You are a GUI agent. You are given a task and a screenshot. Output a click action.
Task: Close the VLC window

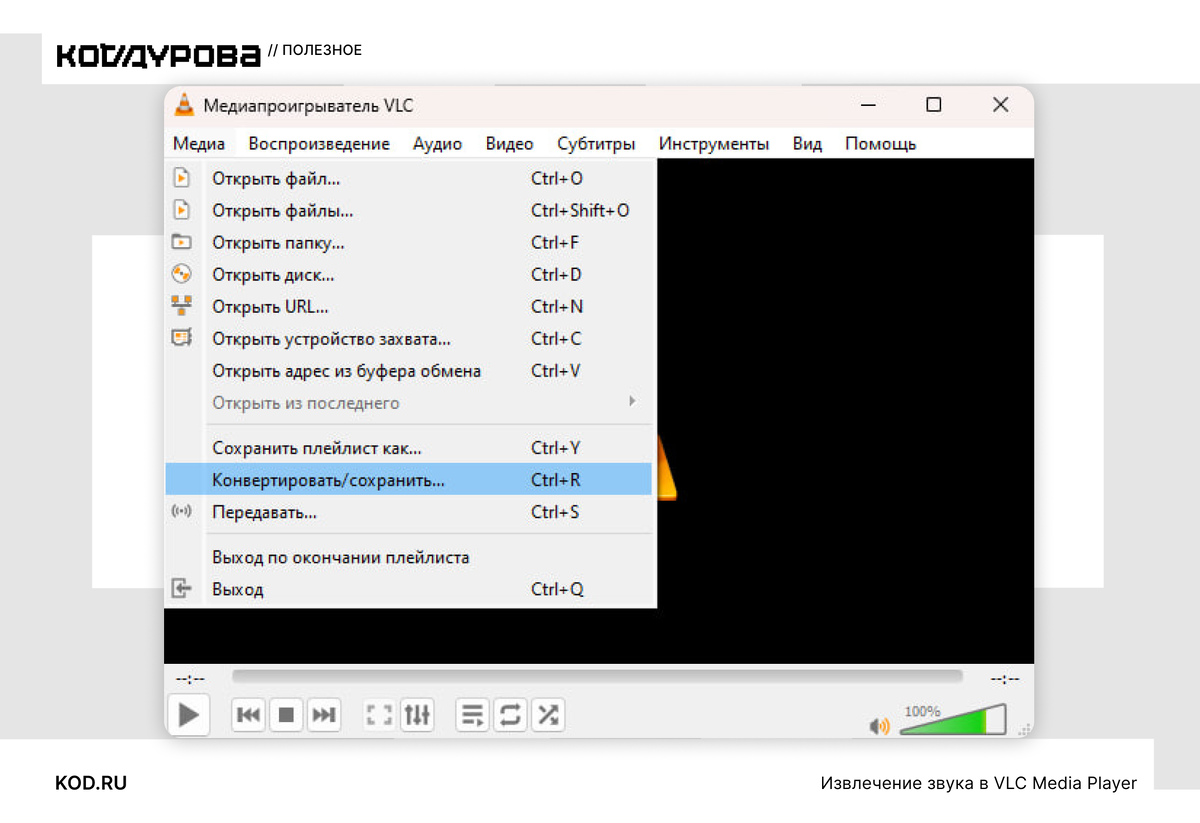pyautogui.click(x=1000, y=105)
